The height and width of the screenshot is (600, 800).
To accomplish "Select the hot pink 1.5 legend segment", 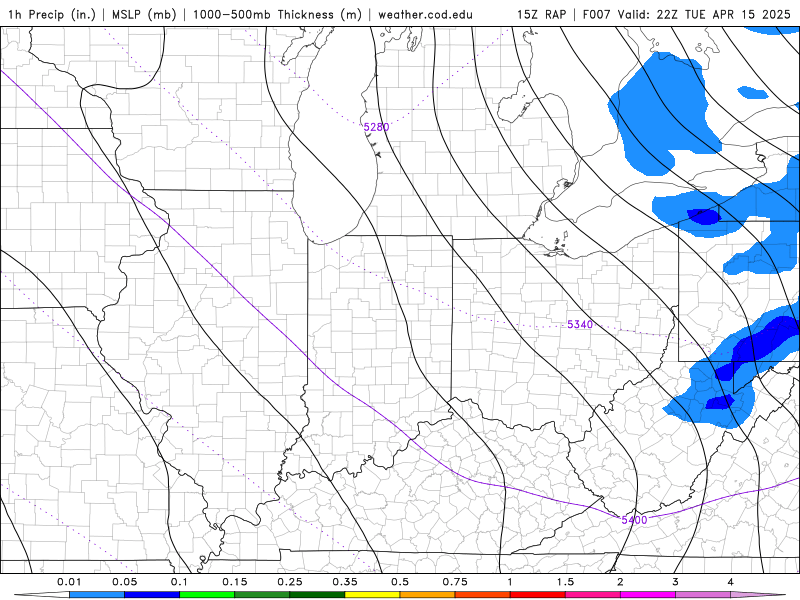I will pyautogui.click(x=593, y=595).
